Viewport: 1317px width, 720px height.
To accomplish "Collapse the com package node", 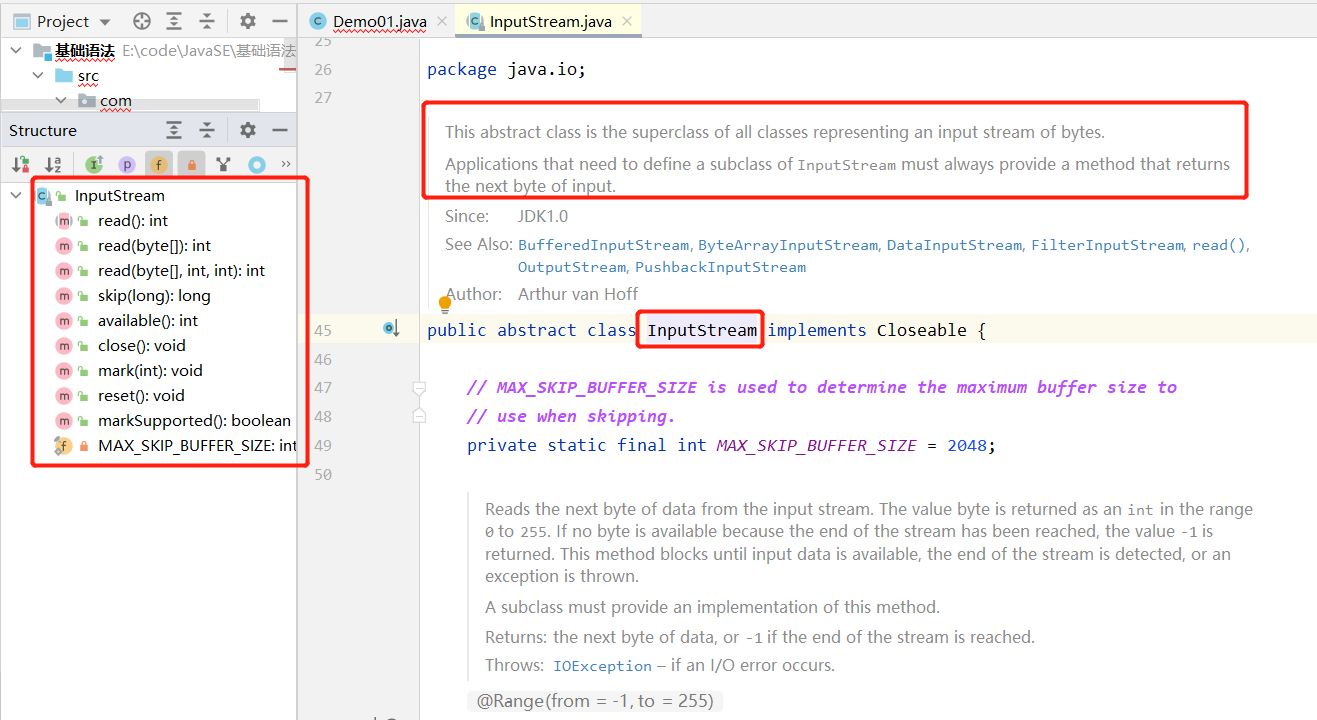I will point(61,100).
